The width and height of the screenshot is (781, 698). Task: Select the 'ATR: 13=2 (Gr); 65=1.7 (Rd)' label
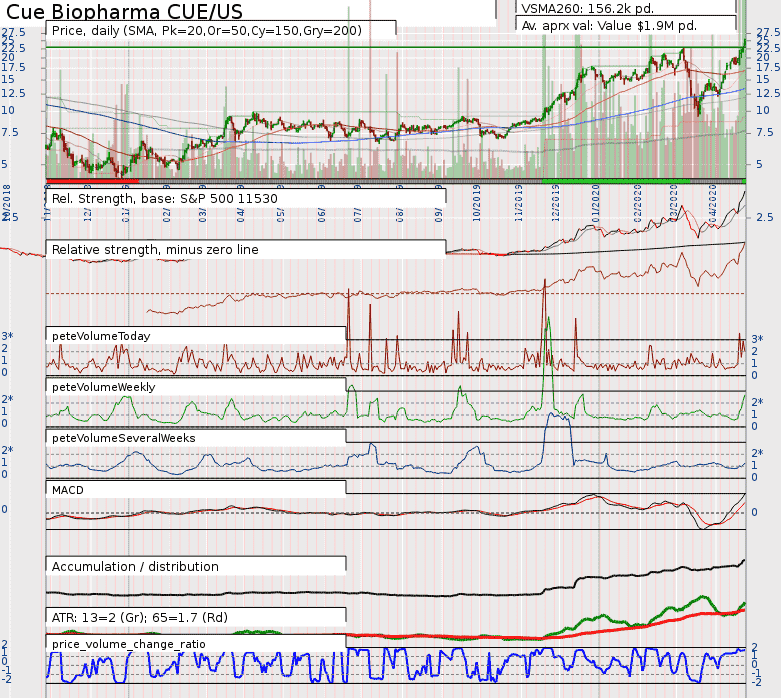coord(139,617)
